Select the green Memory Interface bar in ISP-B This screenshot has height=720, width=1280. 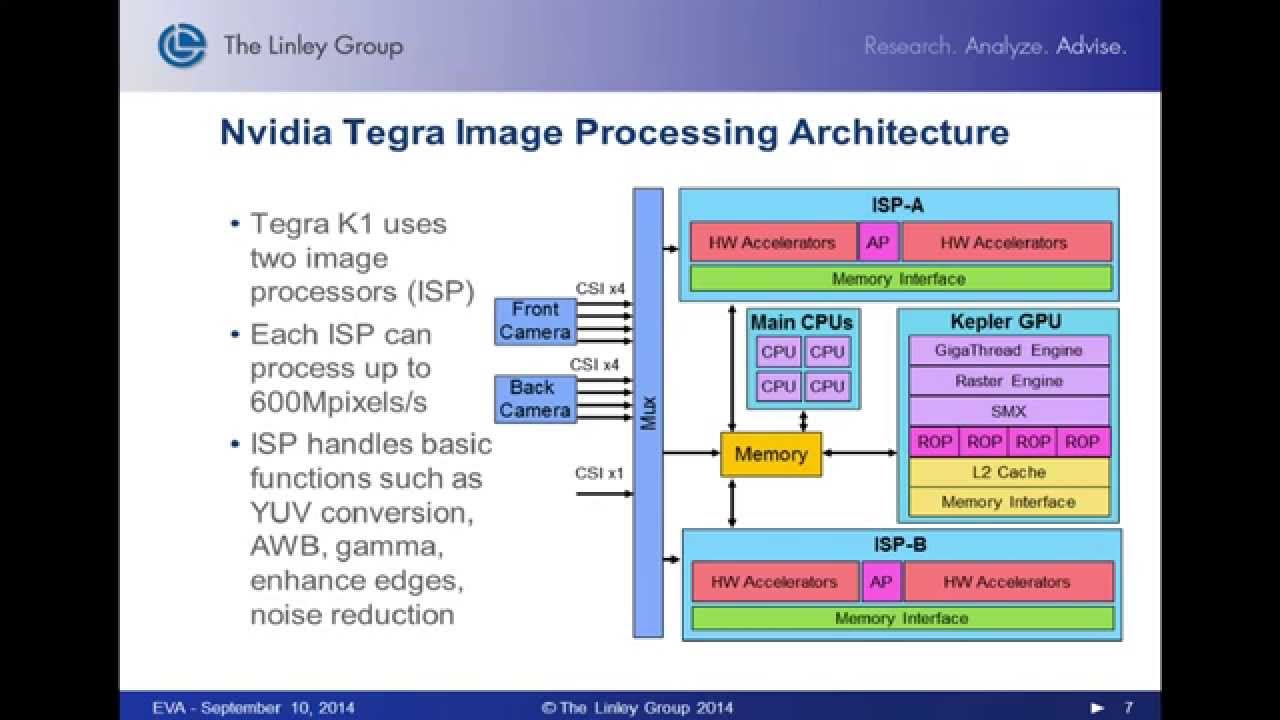pyautogui.click(x=902, y=618)
